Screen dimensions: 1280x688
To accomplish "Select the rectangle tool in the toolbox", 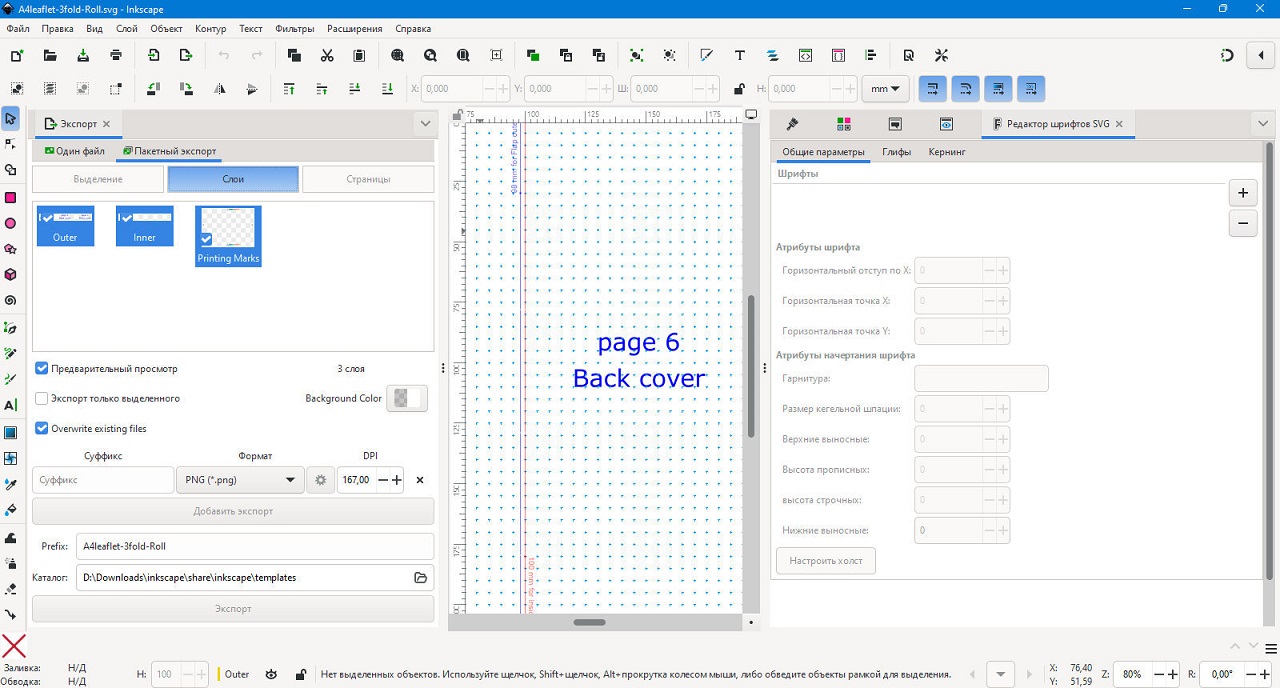I will click(x=11, y=198).
